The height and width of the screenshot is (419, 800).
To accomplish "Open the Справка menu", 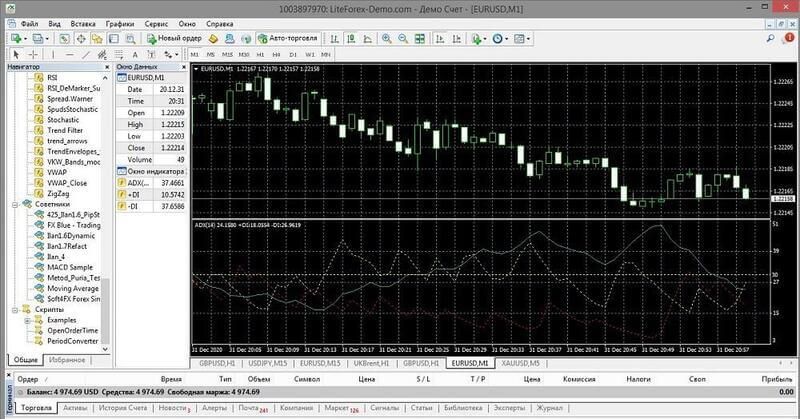I will pos(219,23).
